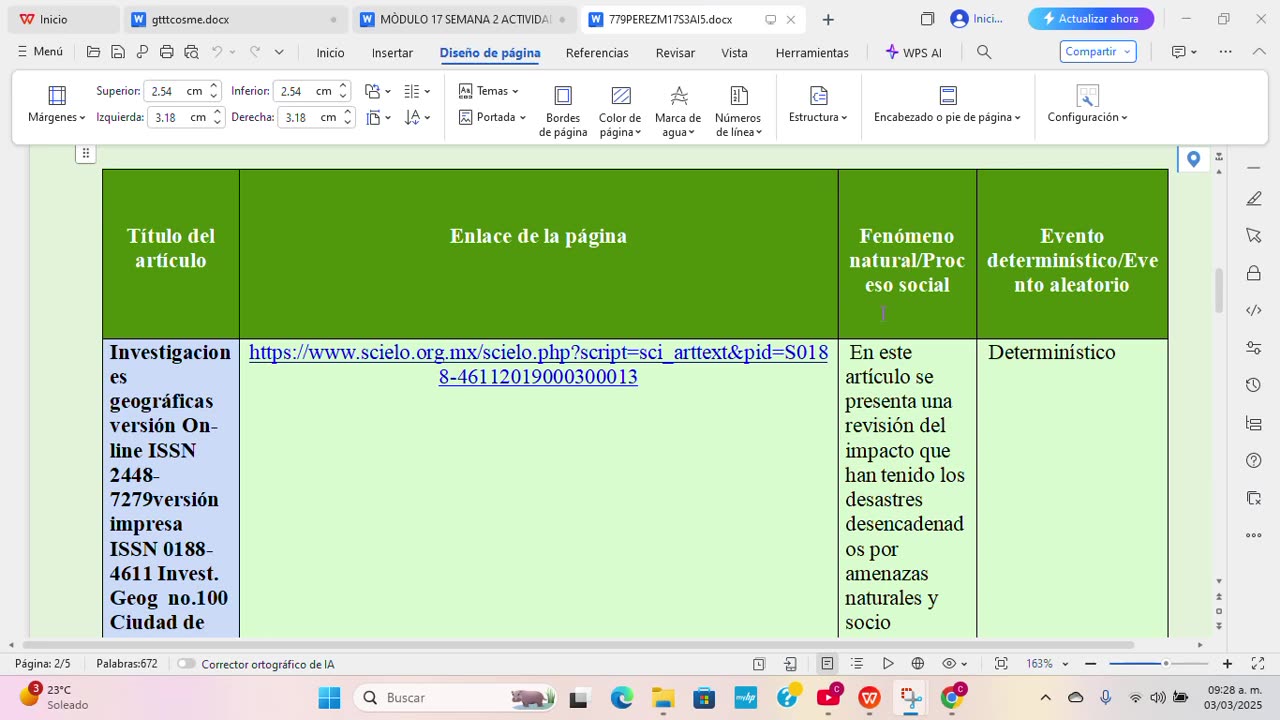Open Google Chrome from the taskbar
The width and height of the screenshot is (1280, 720).
(x=952, y=697)
